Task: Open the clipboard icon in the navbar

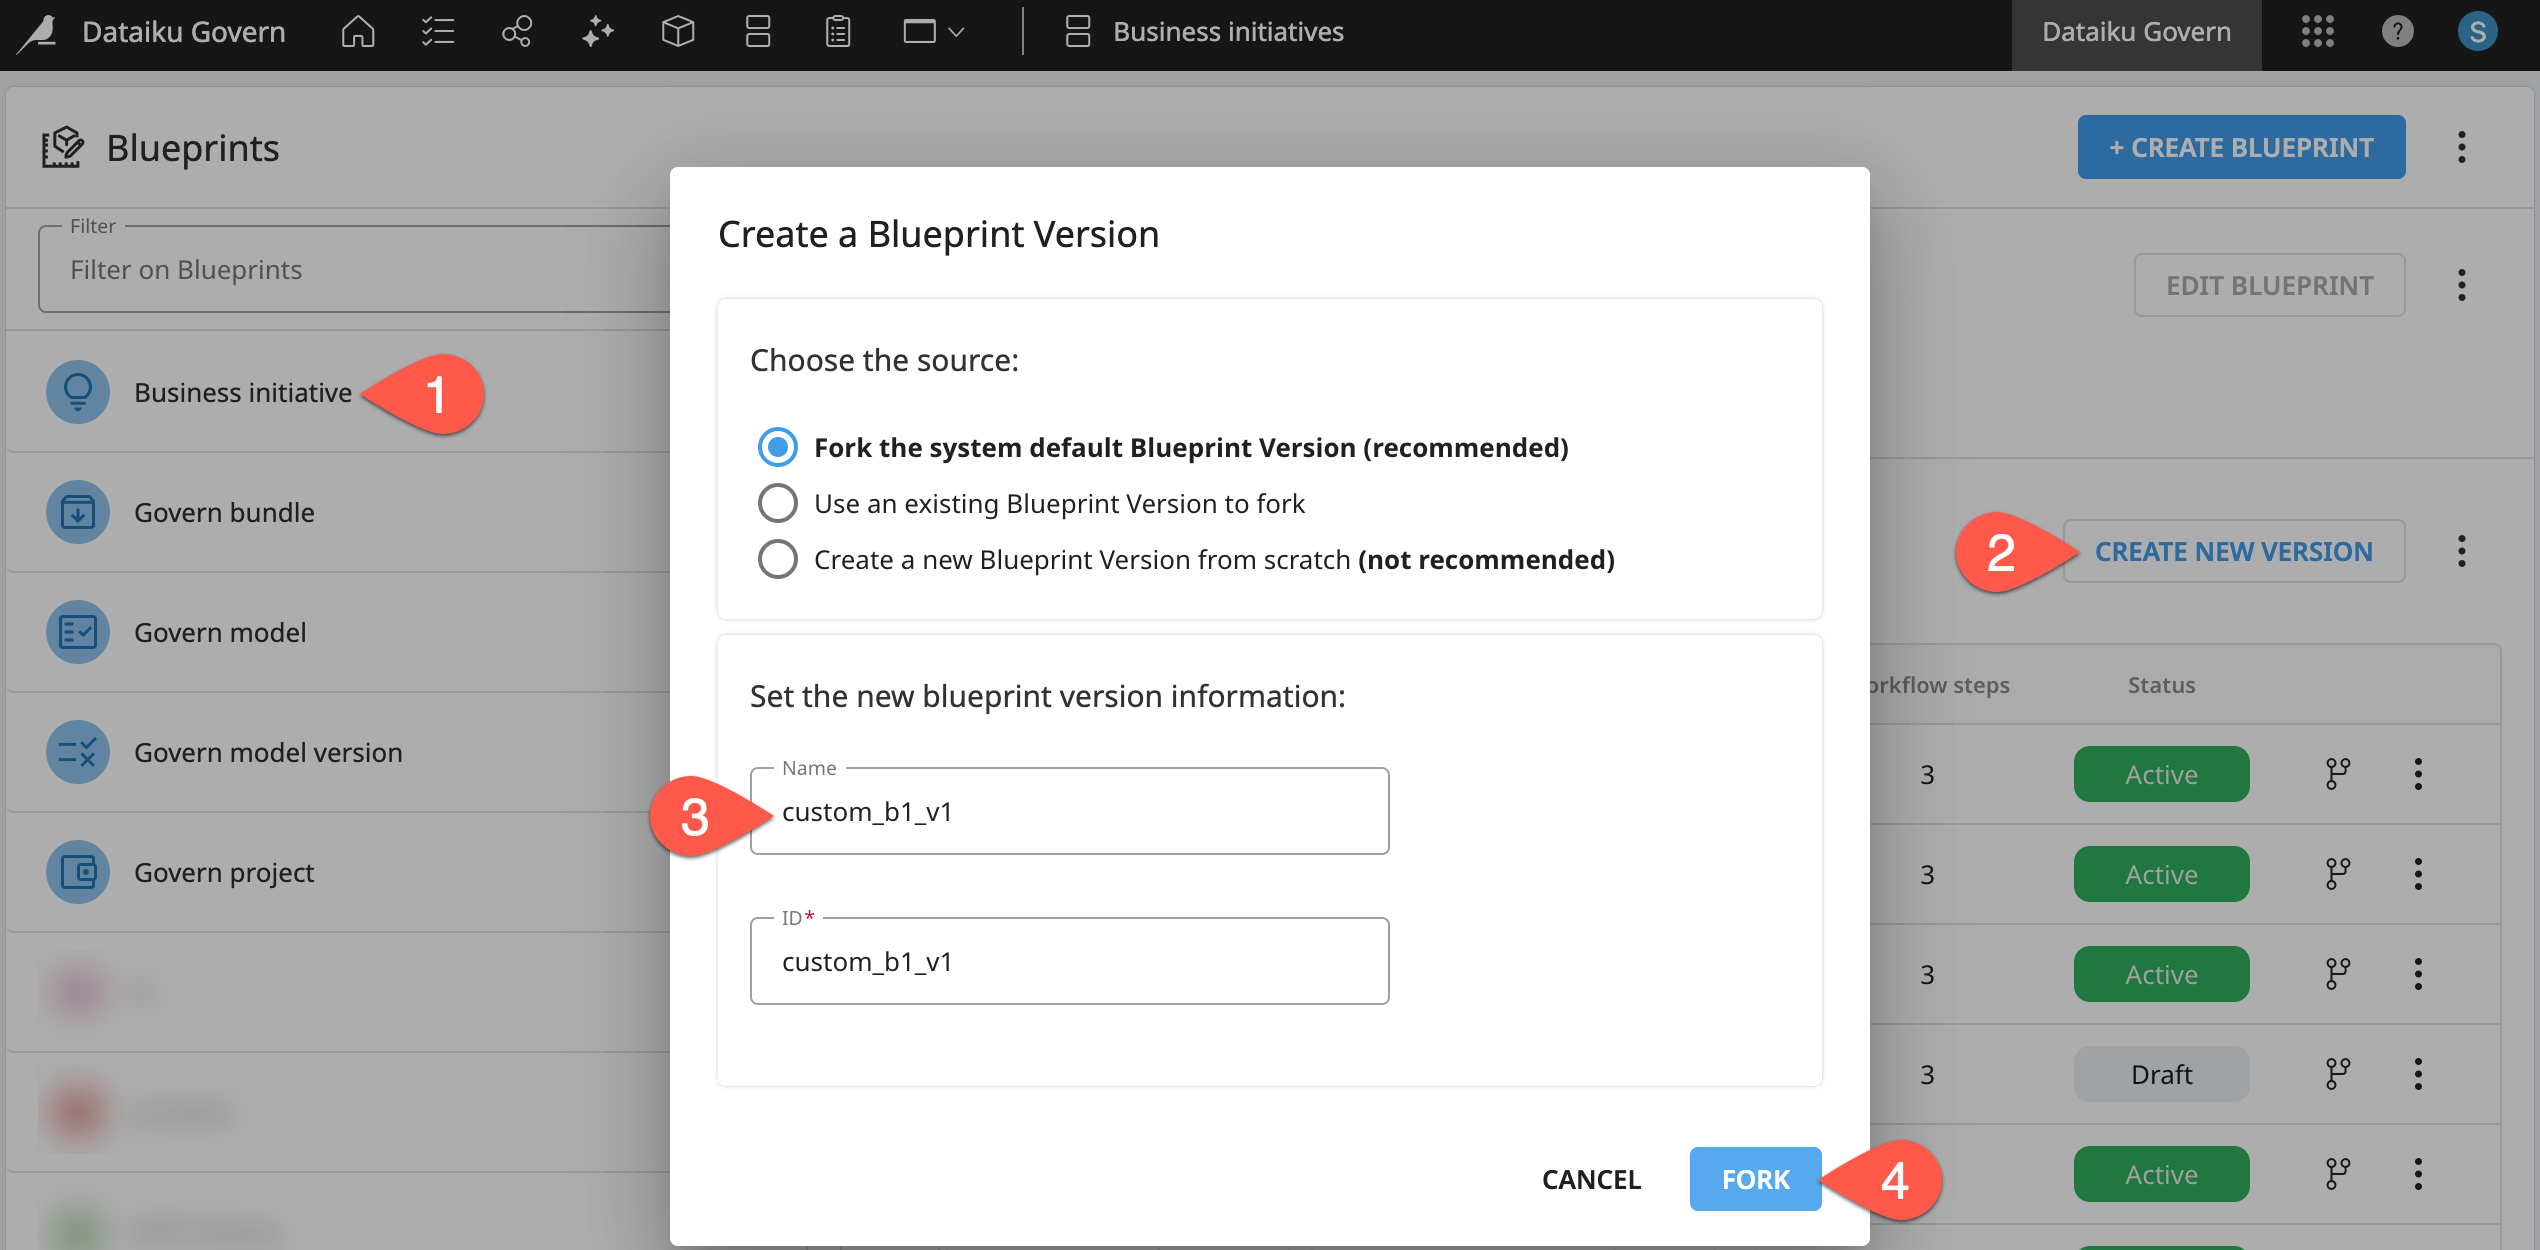Action: 838,31
